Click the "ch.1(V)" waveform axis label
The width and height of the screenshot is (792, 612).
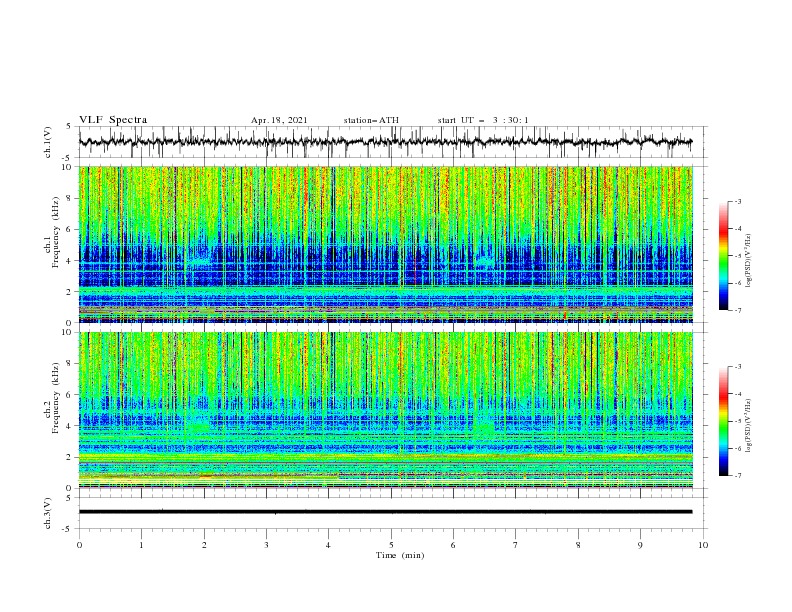(48, 142)
